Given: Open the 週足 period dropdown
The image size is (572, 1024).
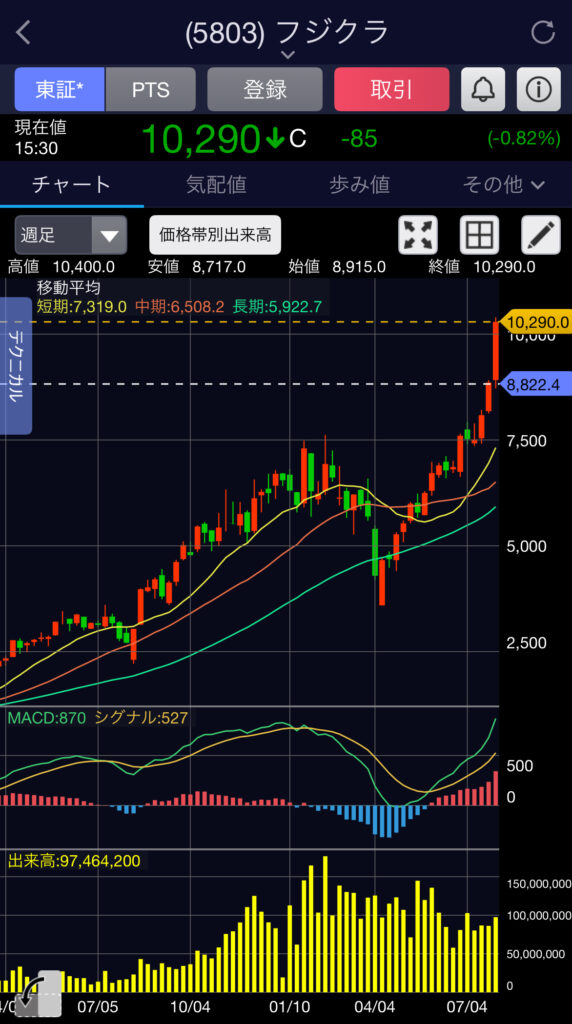Looking at the screenshot, I should pyautogui.click(x=71, y=235).
